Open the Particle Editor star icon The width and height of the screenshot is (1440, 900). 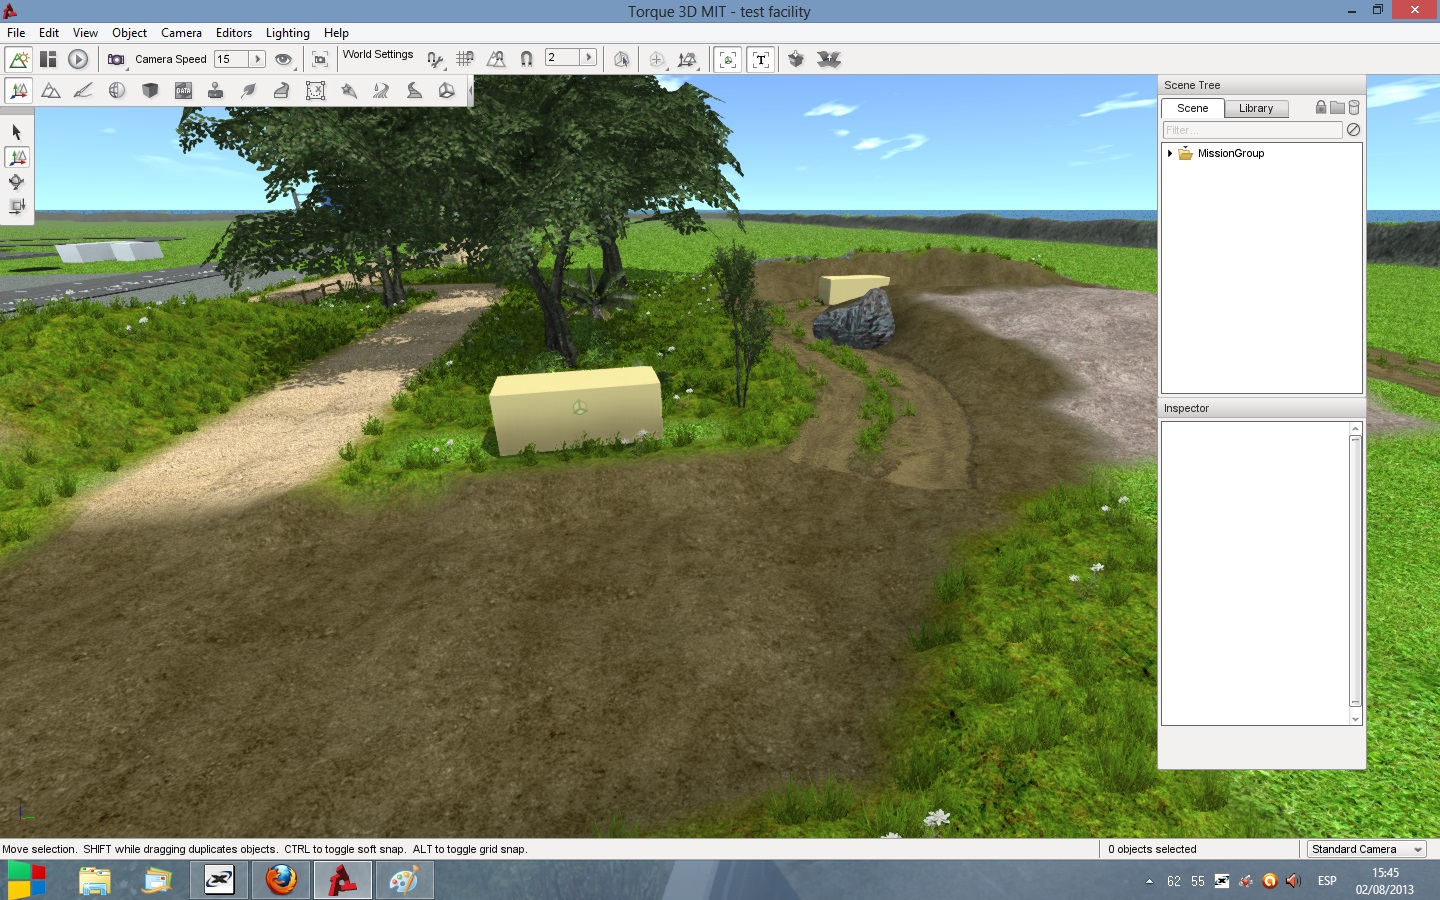(349, 91)
